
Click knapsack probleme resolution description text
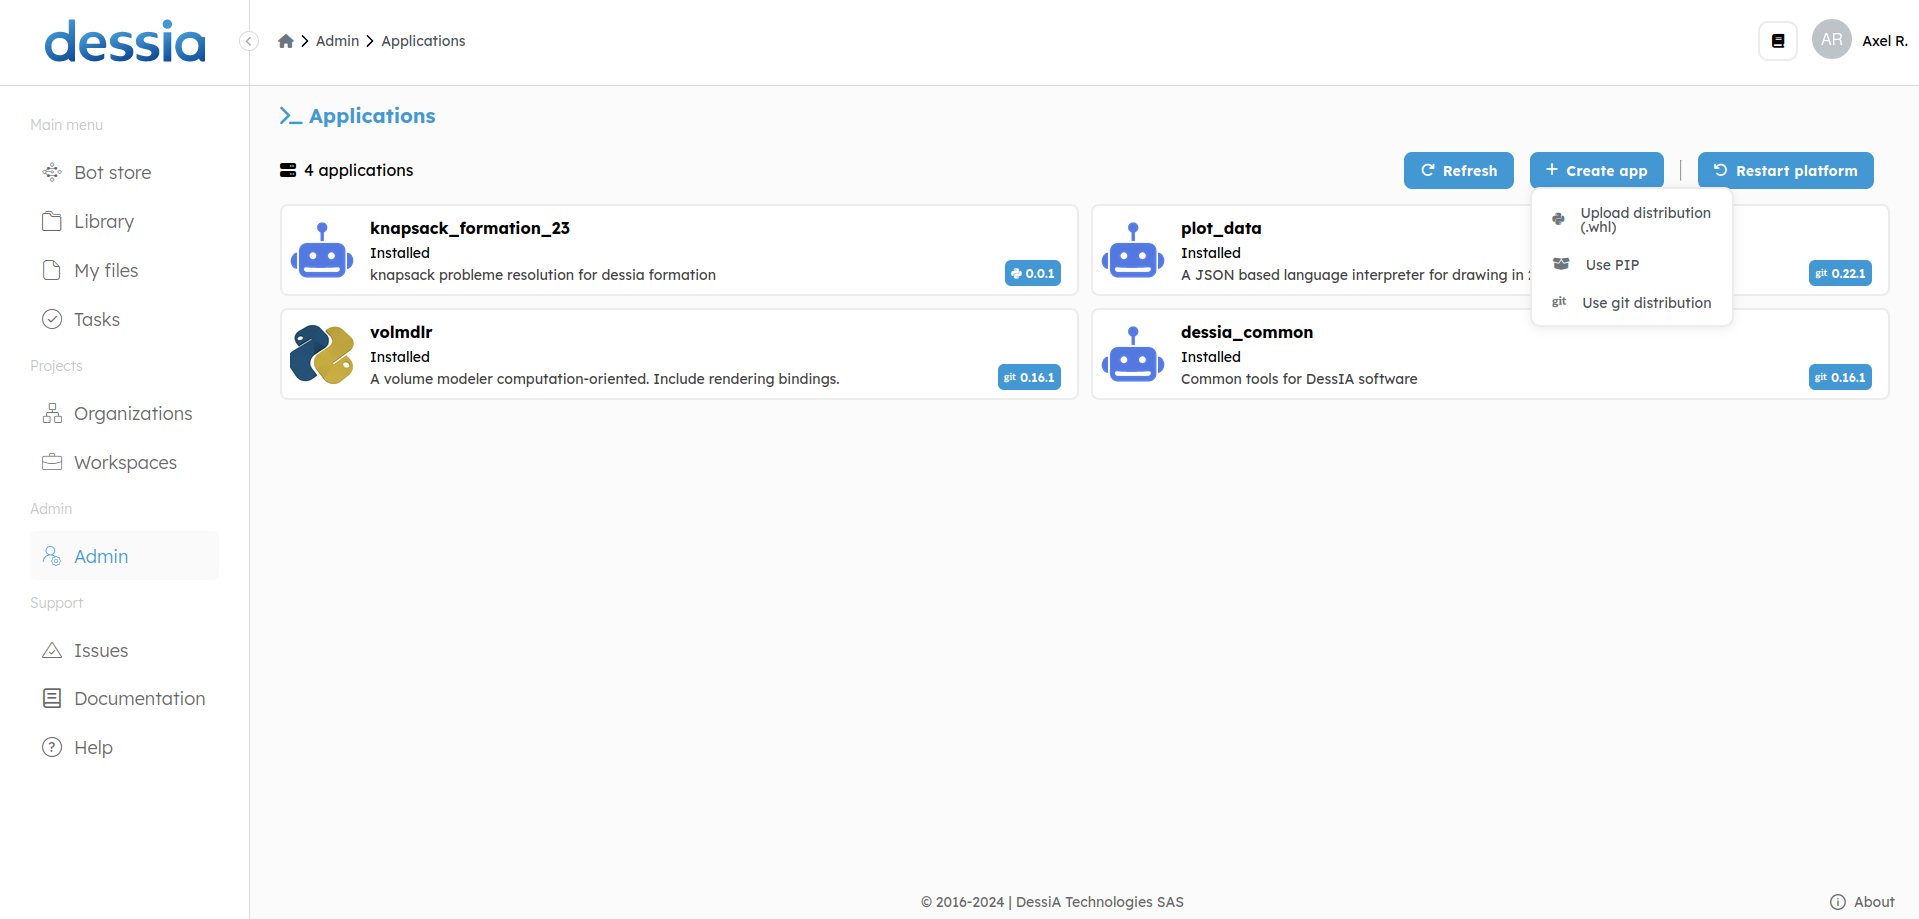[x=543, y=275]
